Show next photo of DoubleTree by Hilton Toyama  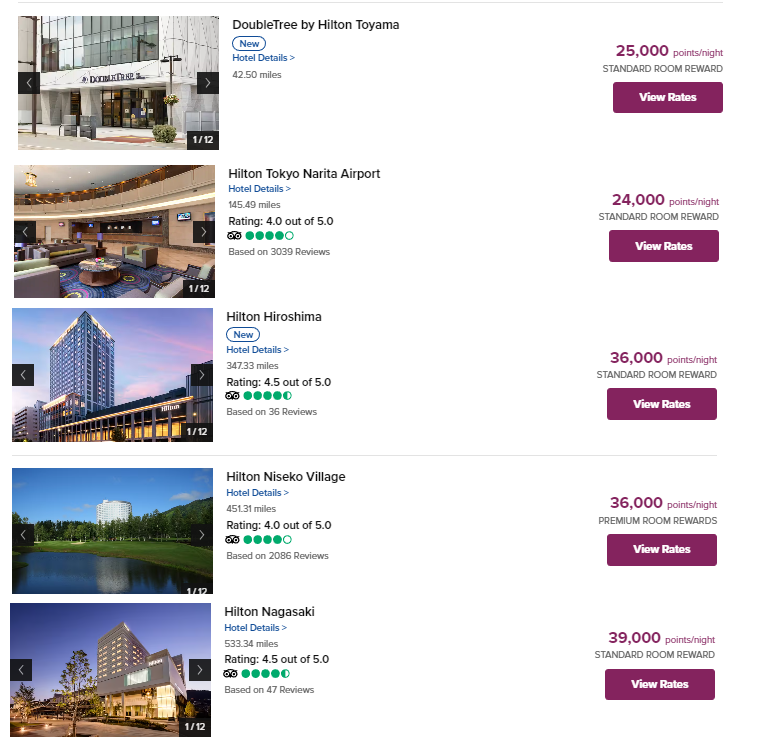tap(207, 83)
